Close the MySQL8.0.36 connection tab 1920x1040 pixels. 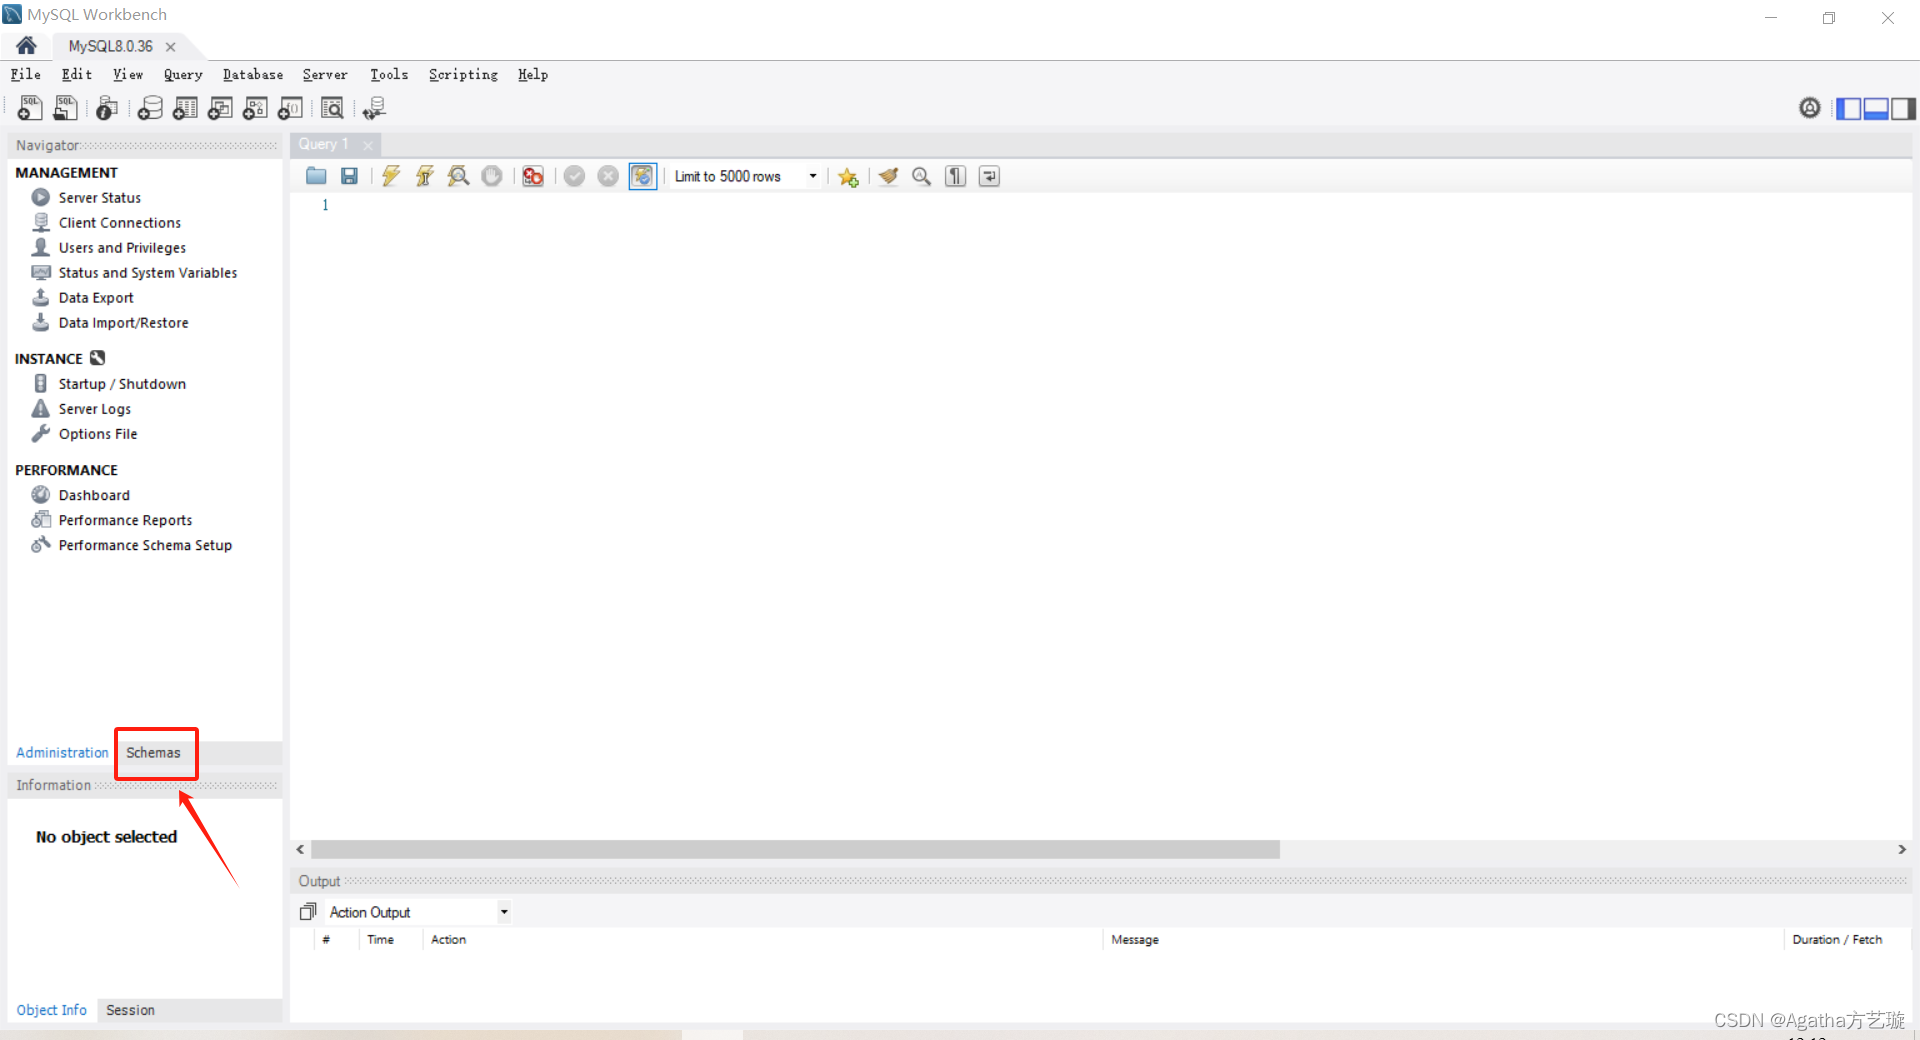tap(171, 47)
